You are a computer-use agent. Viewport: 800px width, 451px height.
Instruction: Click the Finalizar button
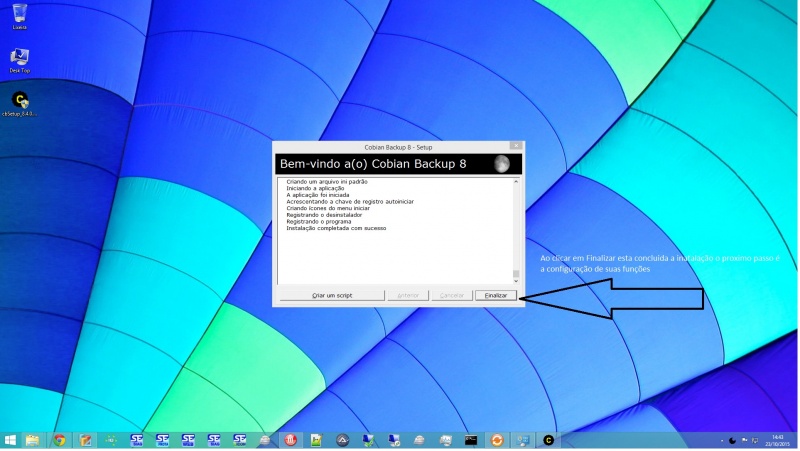pos(496,296)
